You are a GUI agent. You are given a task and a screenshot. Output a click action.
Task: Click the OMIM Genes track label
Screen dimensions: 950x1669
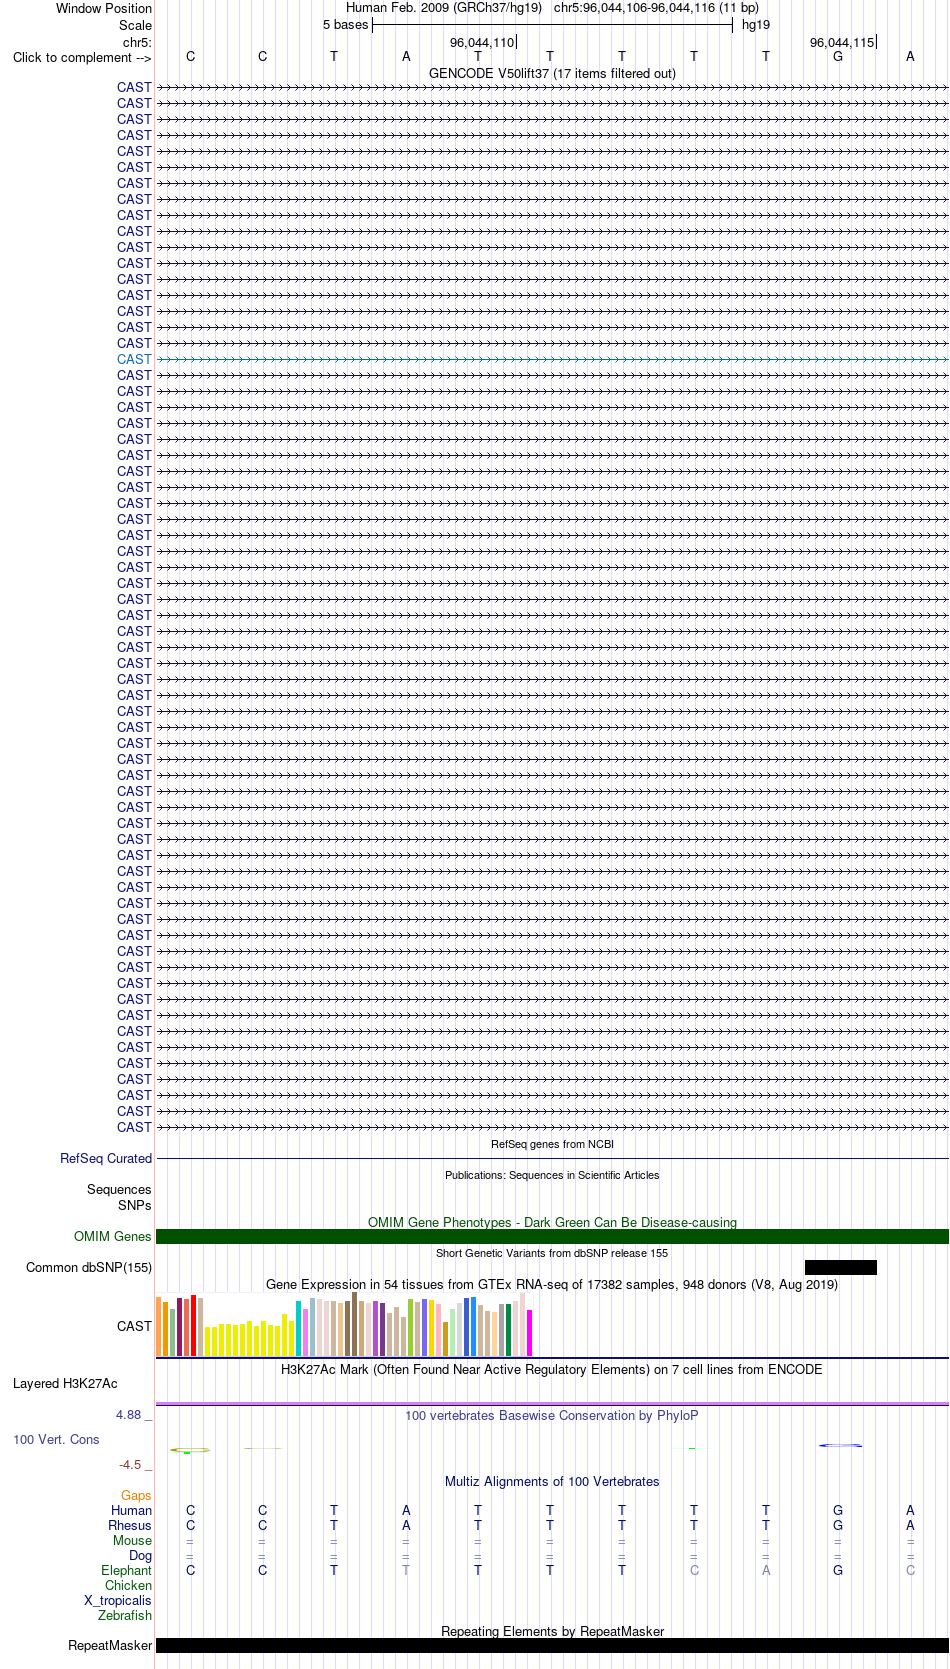(113, 1236)
